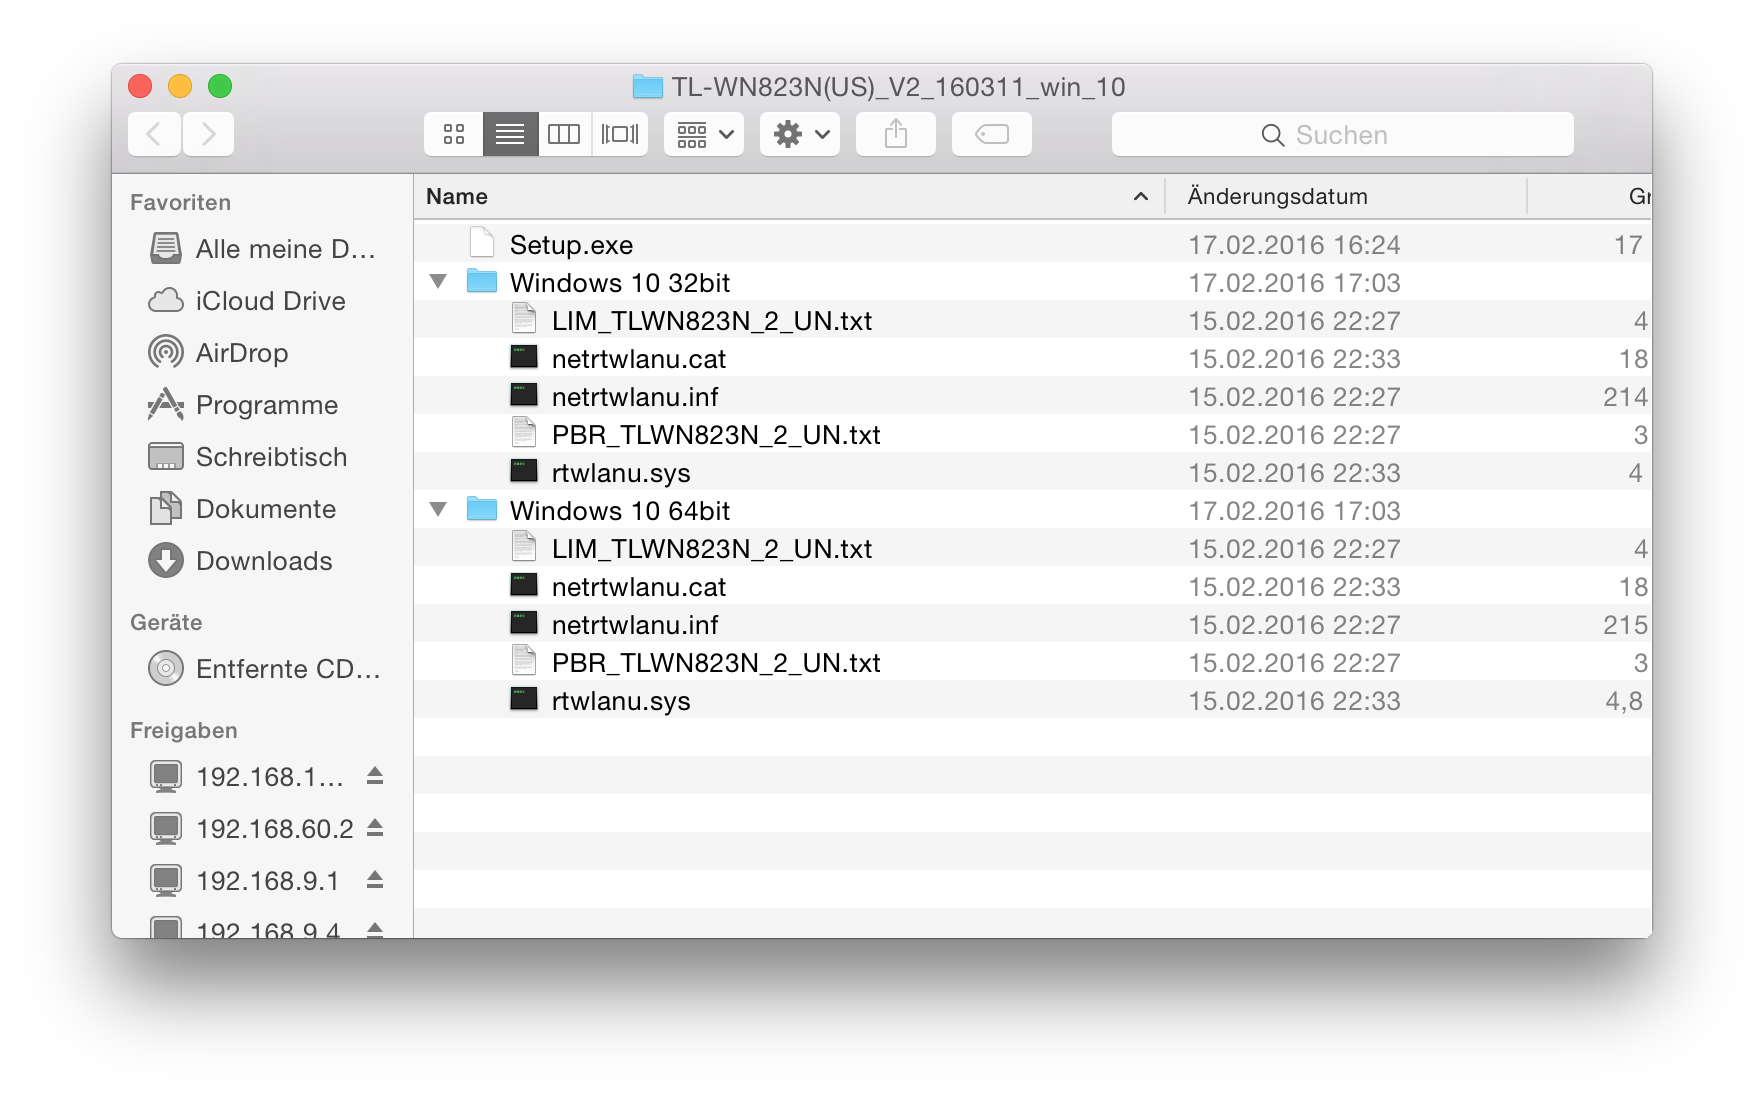Switch to list view
This screenshot has height=1098, width=1764.
510,134
